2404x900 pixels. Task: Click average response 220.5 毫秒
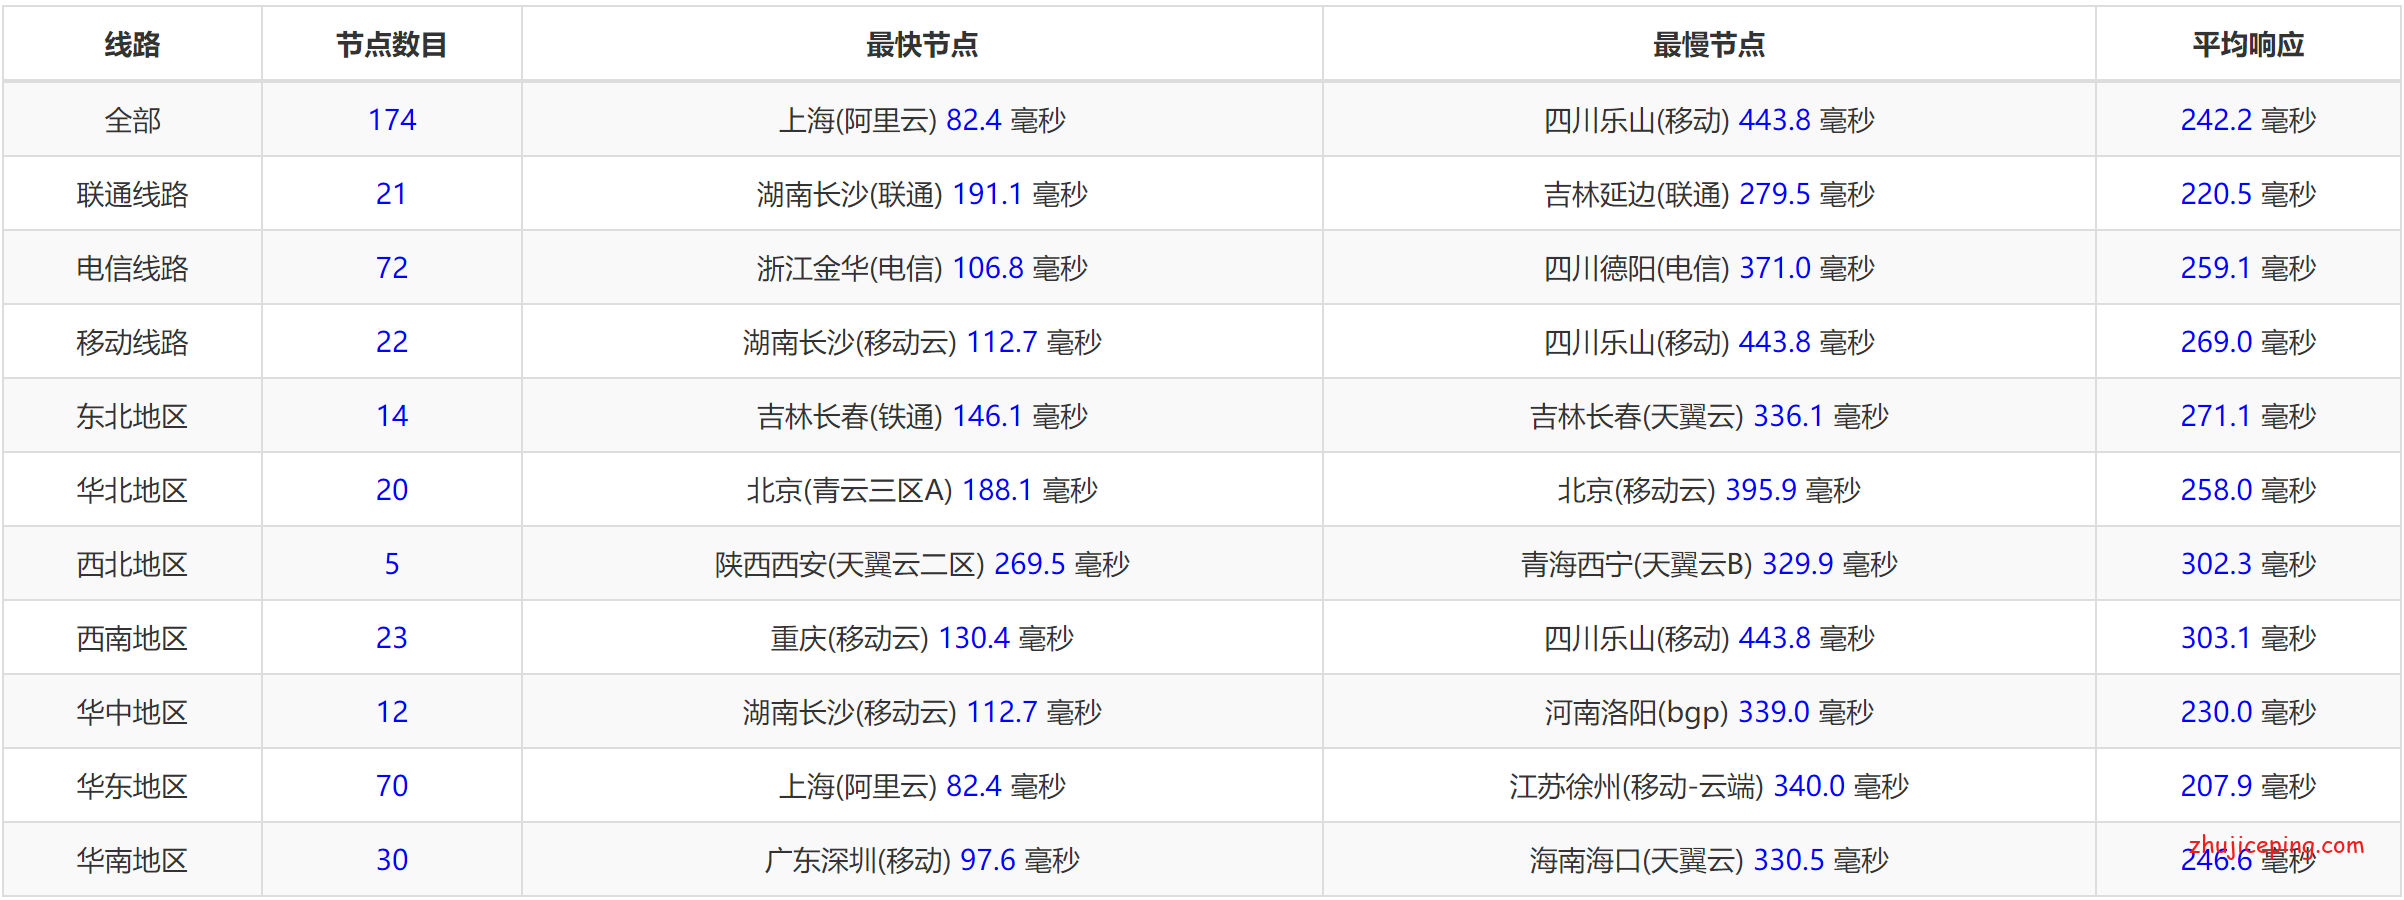point(2248,194)
